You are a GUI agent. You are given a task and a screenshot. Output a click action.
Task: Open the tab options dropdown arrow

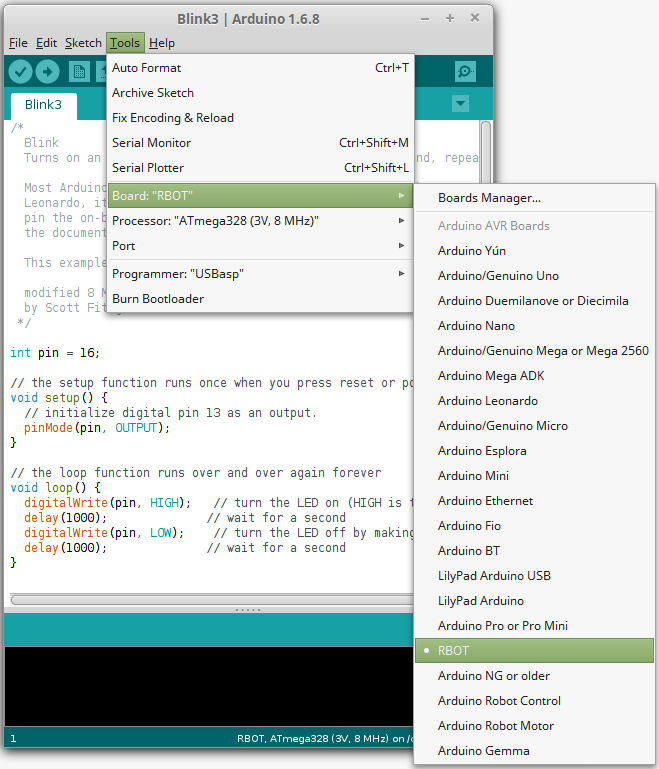460,103
